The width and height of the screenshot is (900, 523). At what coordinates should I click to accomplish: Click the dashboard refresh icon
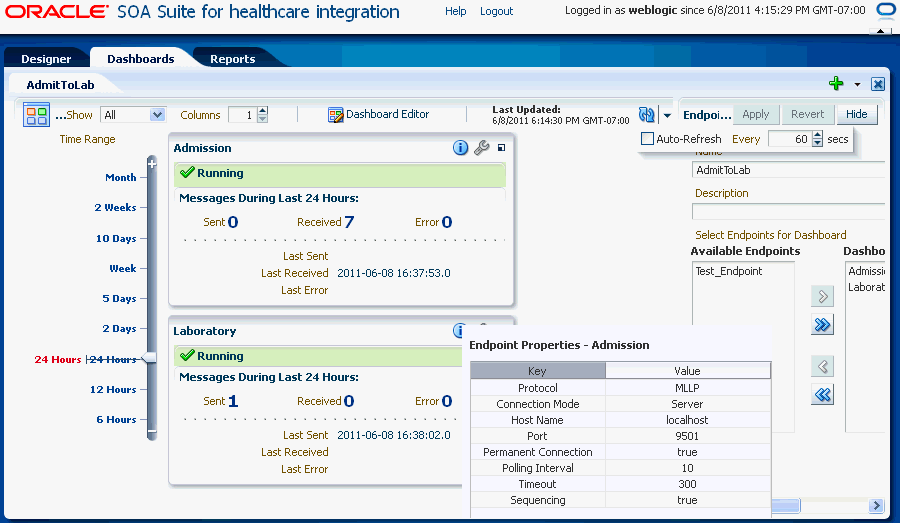pos(647,115)
